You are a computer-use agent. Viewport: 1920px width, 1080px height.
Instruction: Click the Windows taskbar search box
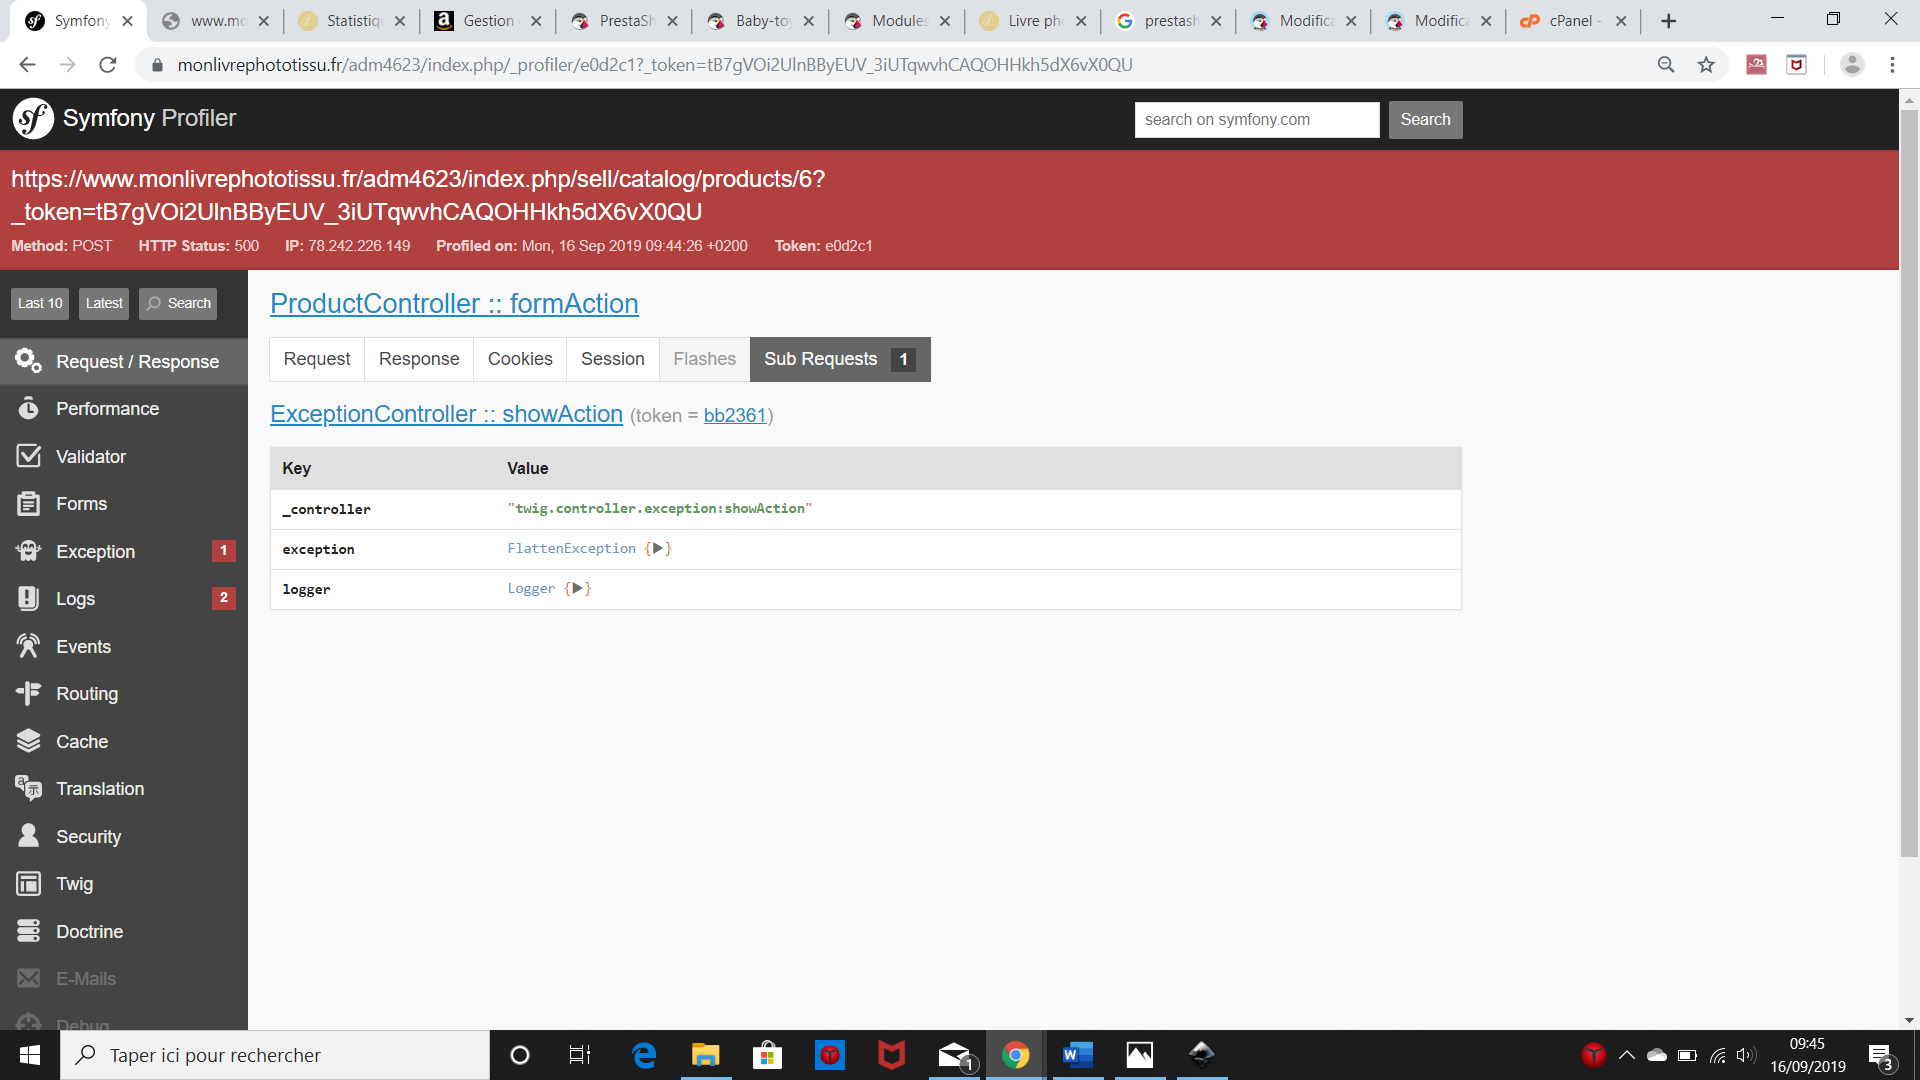point(275,1055)
